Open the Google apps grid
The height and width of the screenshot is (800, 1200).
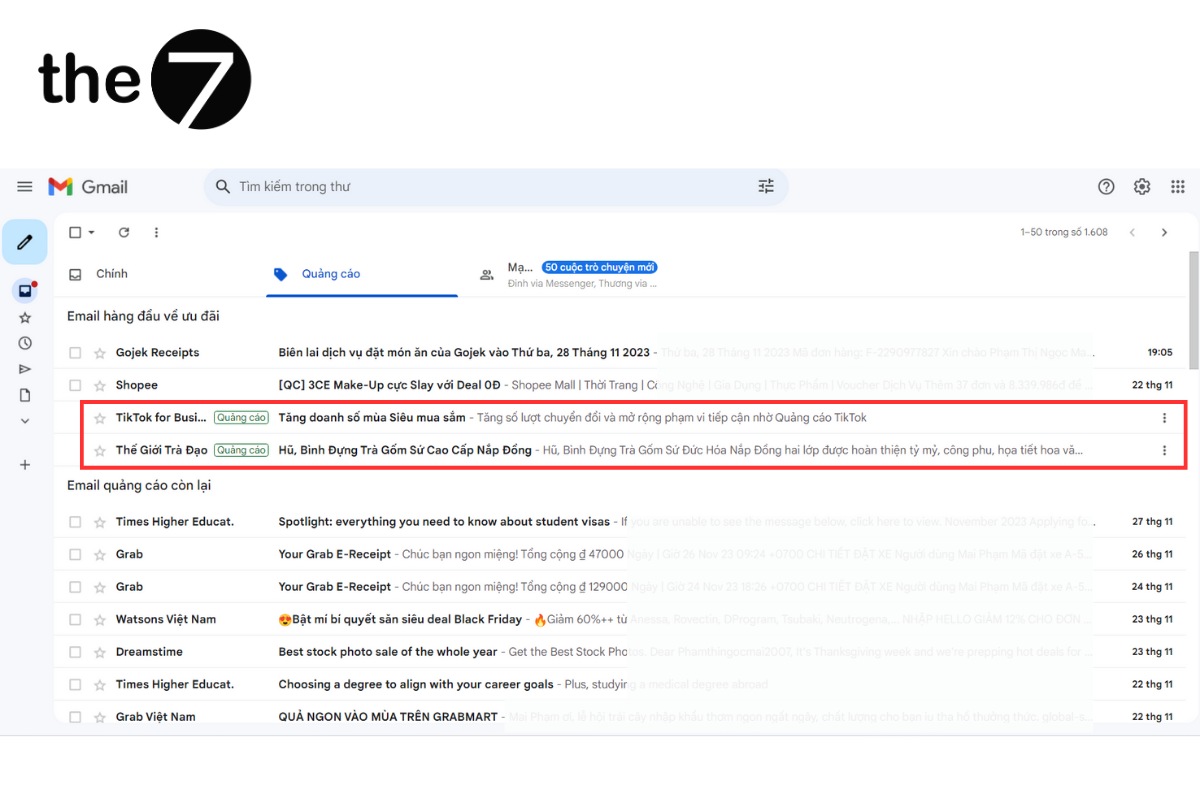click(1177, 186)
